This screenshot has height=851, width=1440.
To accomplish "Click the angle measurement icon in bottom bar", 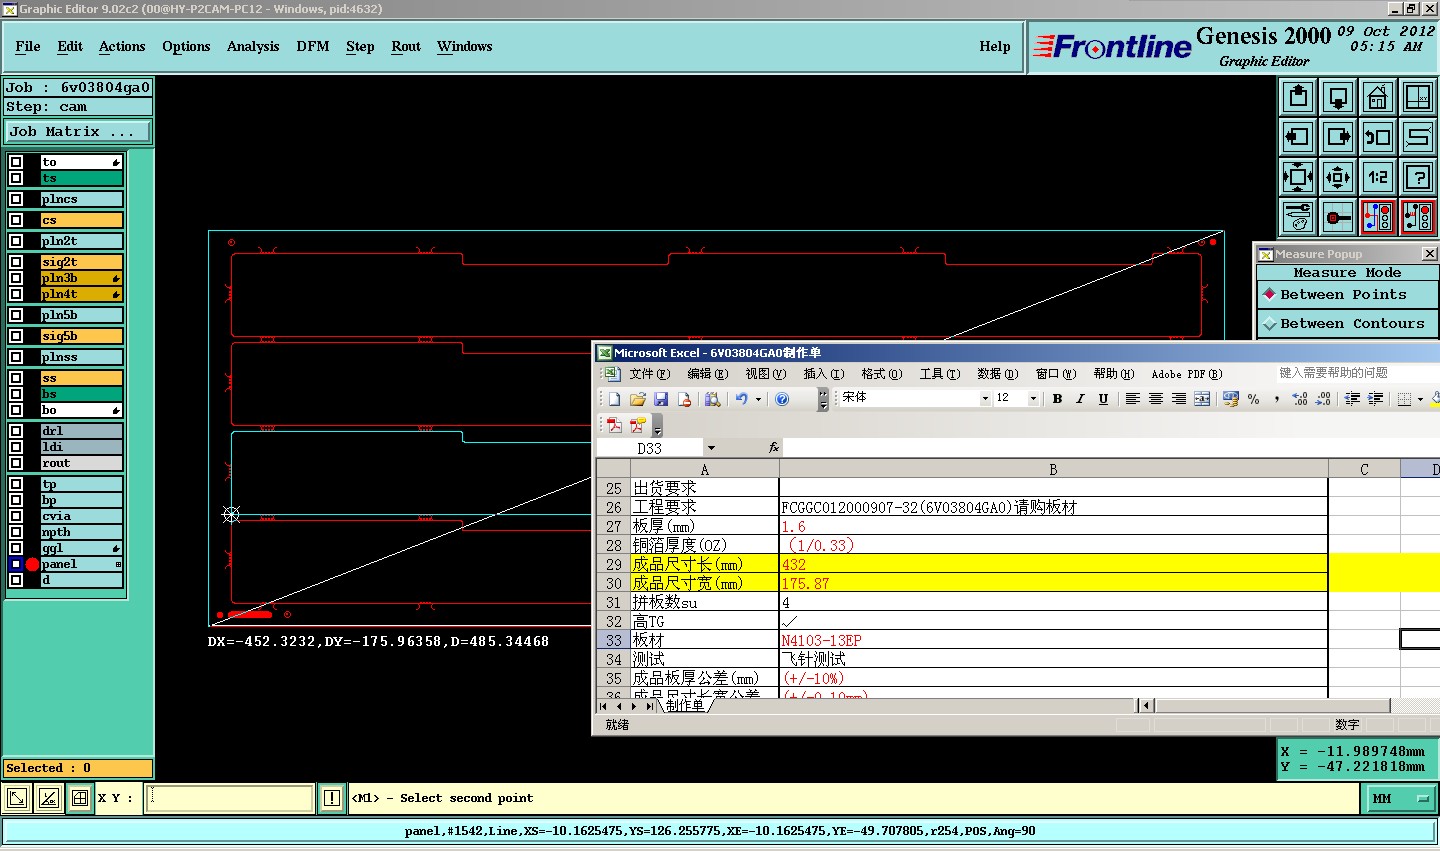I will coord(48,798).
